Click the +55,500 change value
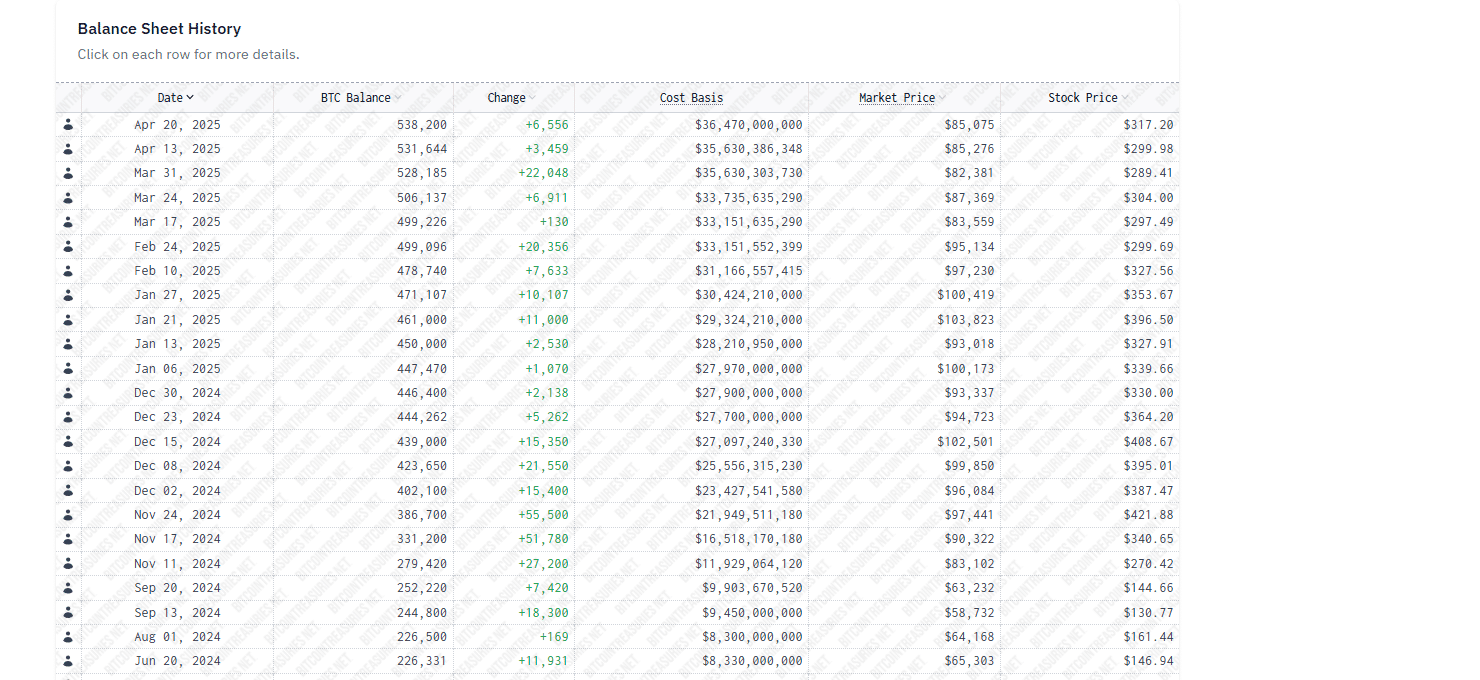This screenshot has width=1480, height=680. tap(543, 515)
